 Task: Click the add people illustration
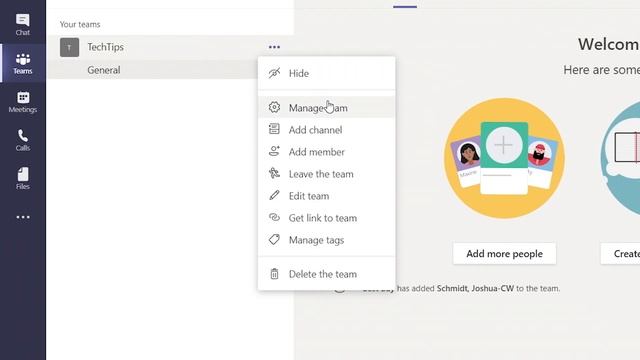[x=504, y=158]
